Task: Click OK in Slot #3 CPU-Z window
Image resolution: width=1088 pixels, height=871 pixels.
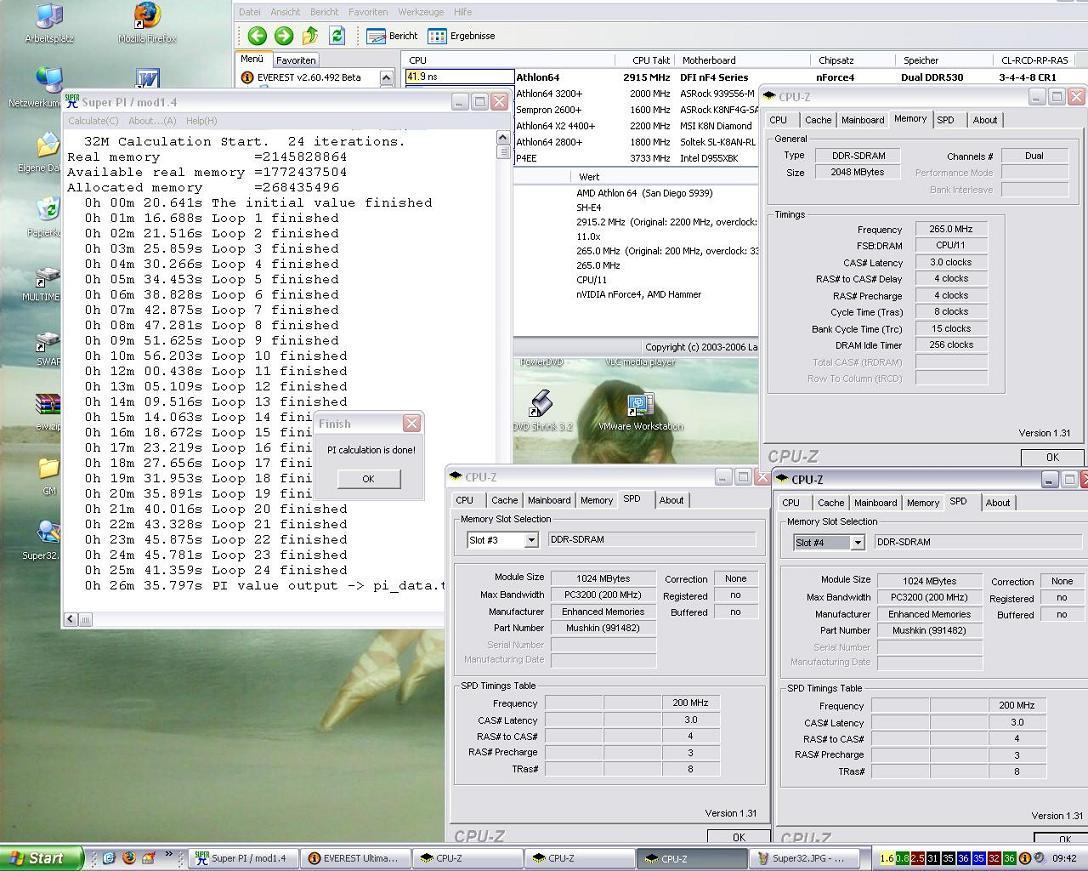Action: point(739,837)
